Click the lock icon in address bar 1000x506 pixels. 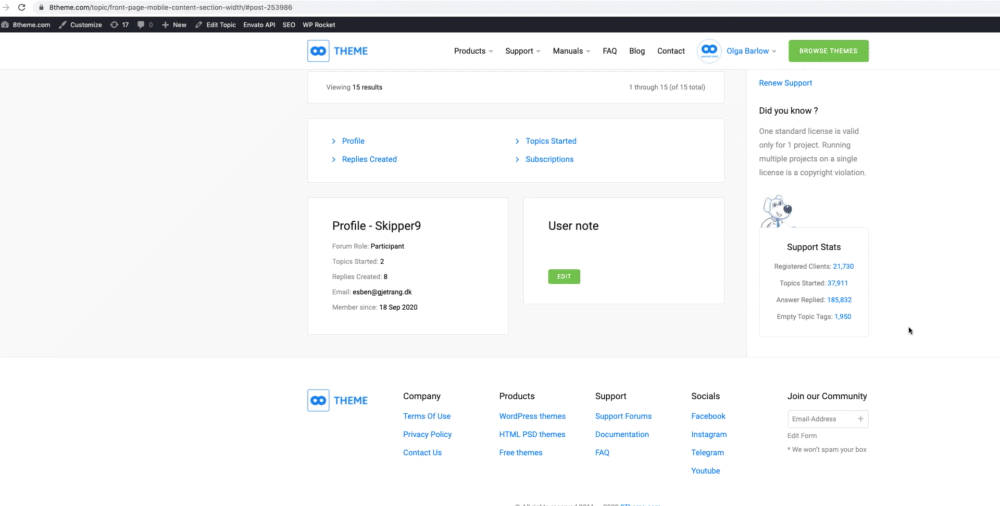(41, 8)
